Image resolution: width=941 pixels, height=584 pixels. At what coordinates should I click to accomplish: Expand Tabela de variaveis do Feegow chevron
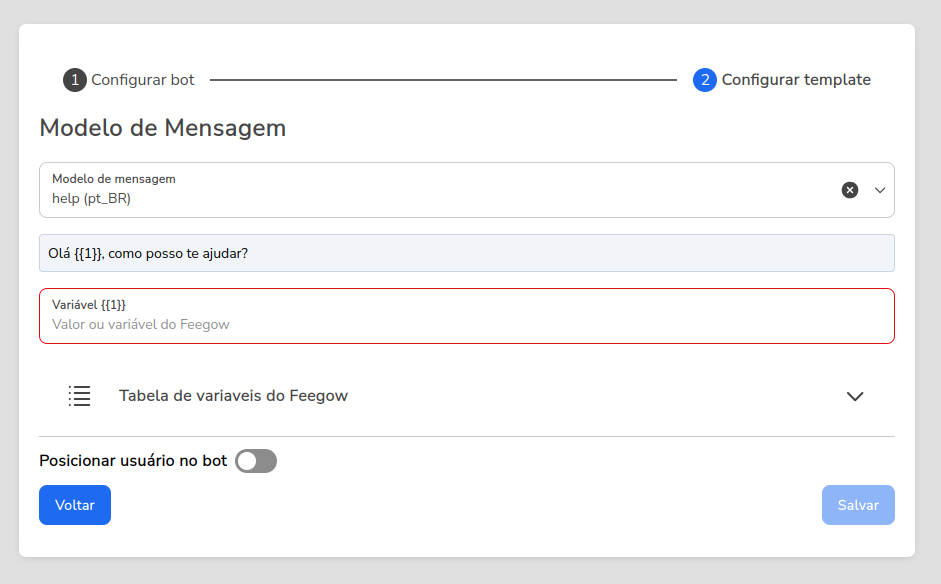pos(855,396)
